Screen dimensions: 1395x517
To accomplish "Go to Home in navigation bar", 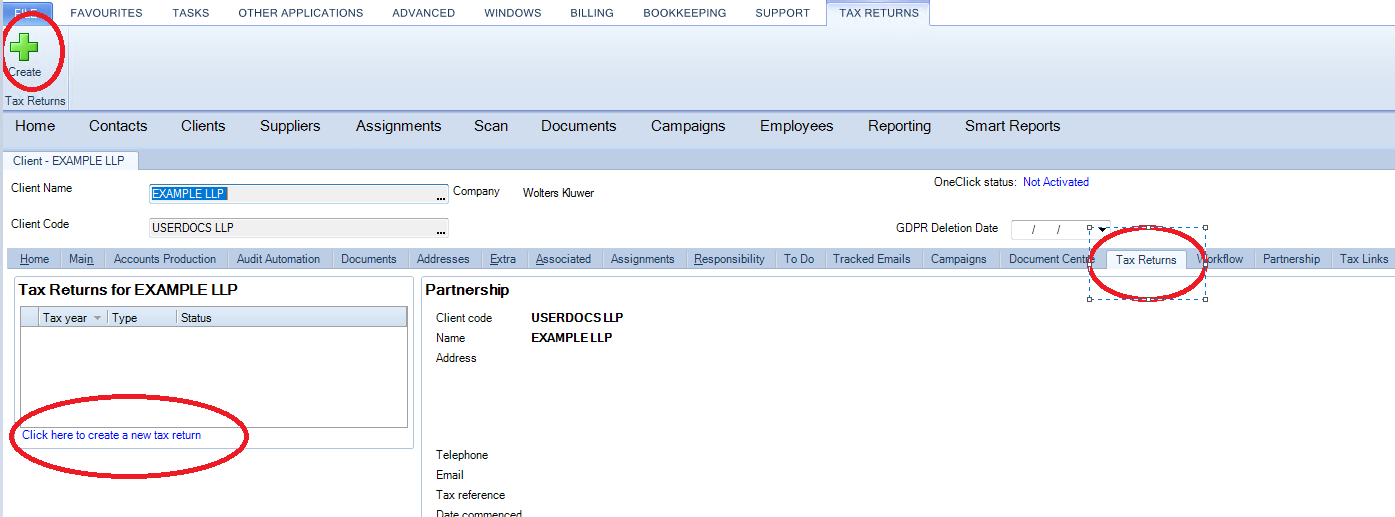I will coord(35,126).
